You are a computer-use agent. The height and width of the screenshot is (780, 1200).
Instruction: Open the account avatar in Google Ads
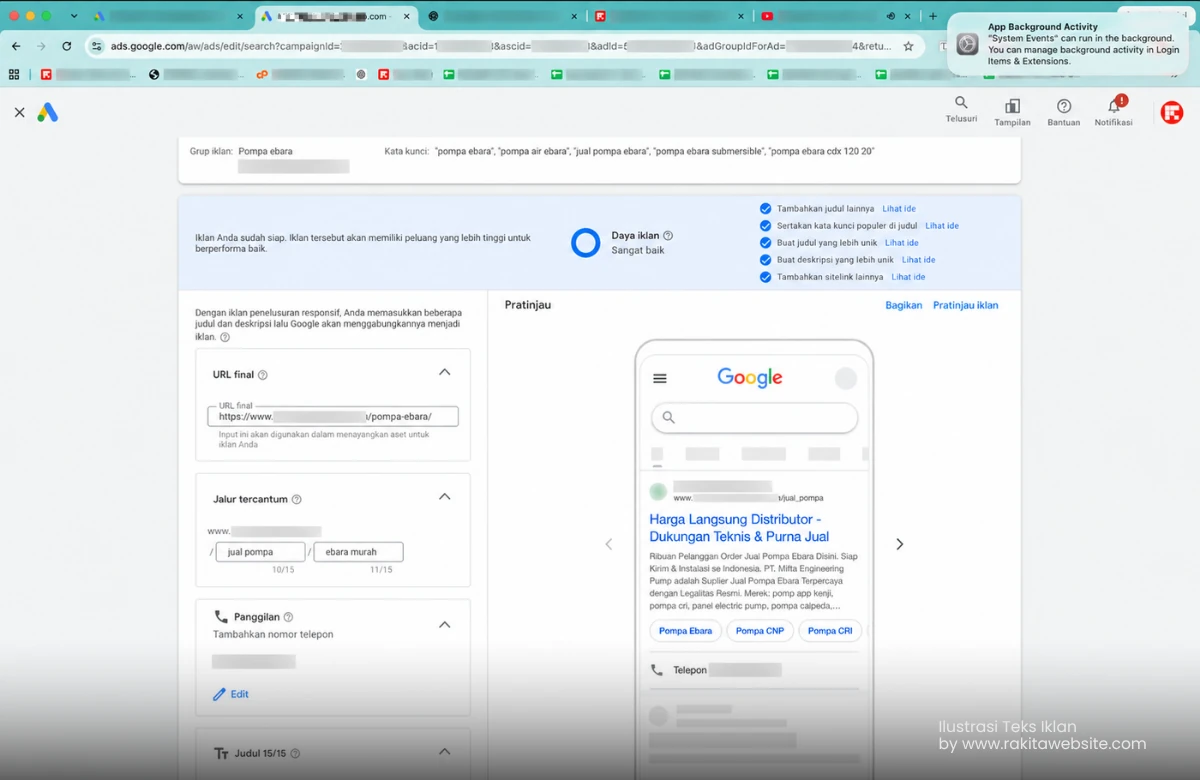pyautogui.click(x=1172, y=112)
